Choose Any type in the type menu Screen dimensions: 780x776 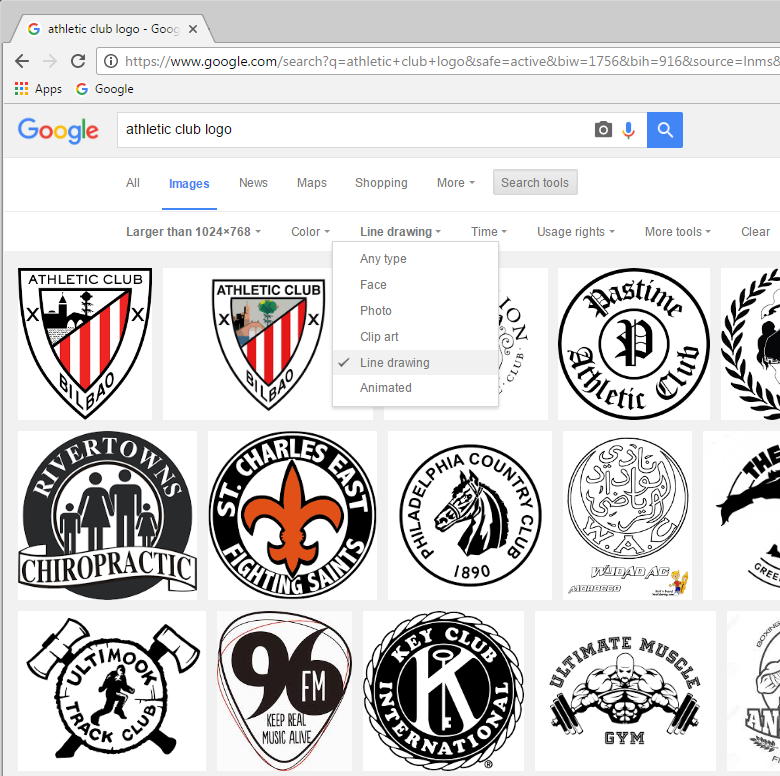415,259
